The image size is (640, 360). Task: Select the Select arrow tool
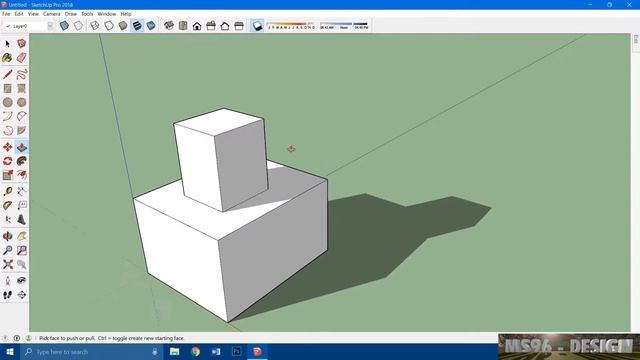click(x=7, y=44)
